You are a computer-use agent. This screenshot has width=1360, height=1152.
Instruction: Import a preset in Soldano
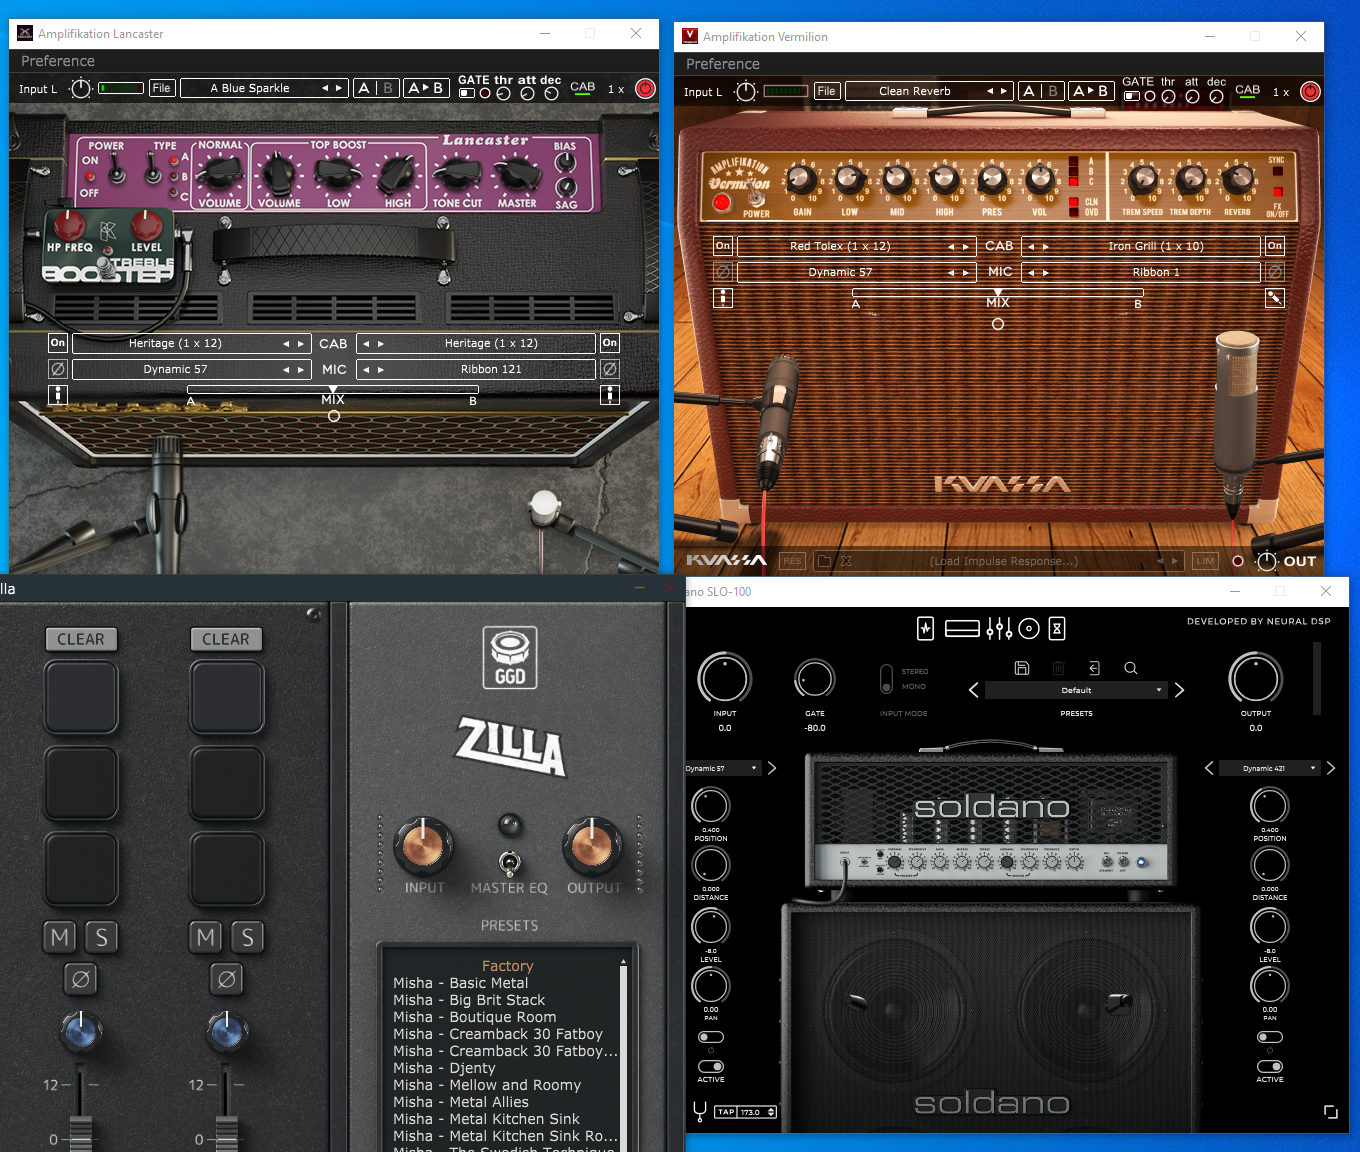click(1094, 667)
